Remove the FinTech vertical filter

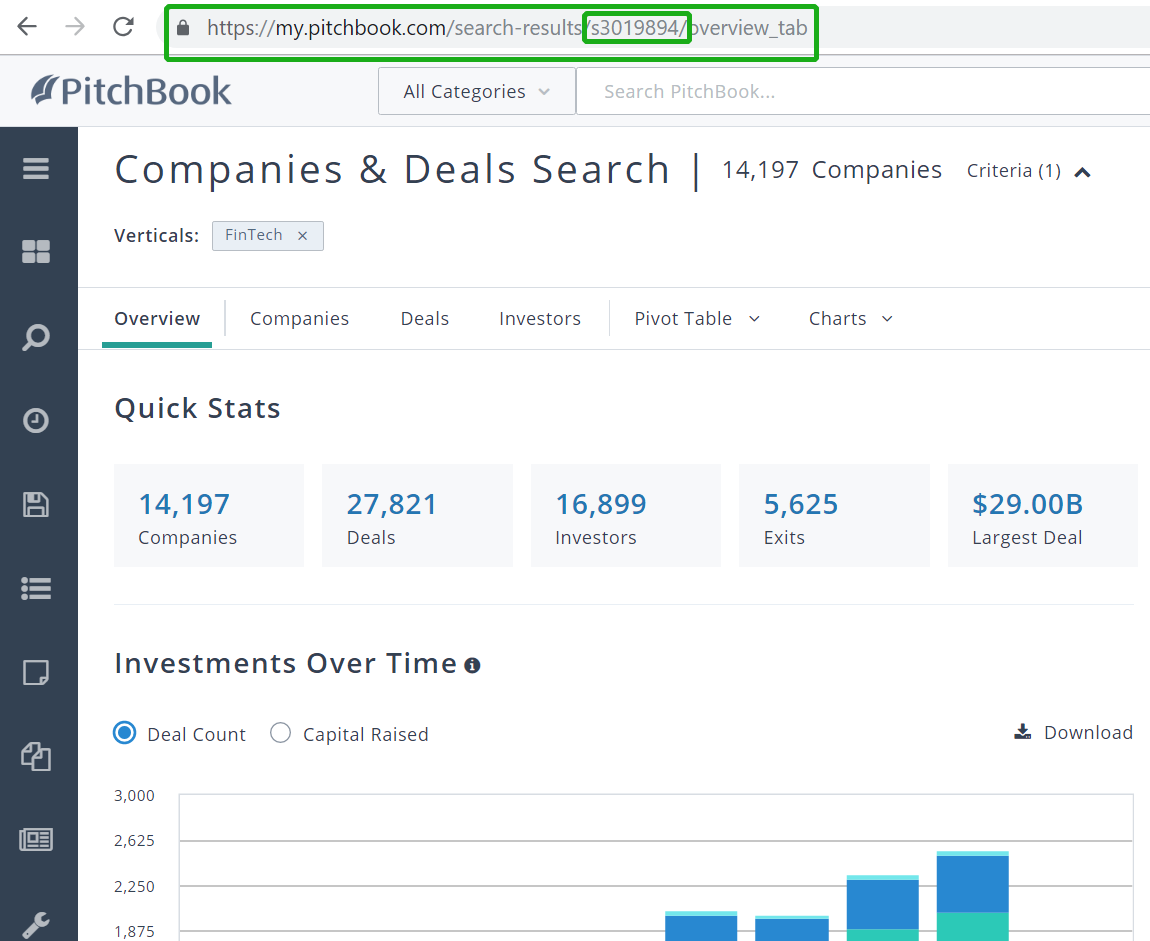(302, 235)
